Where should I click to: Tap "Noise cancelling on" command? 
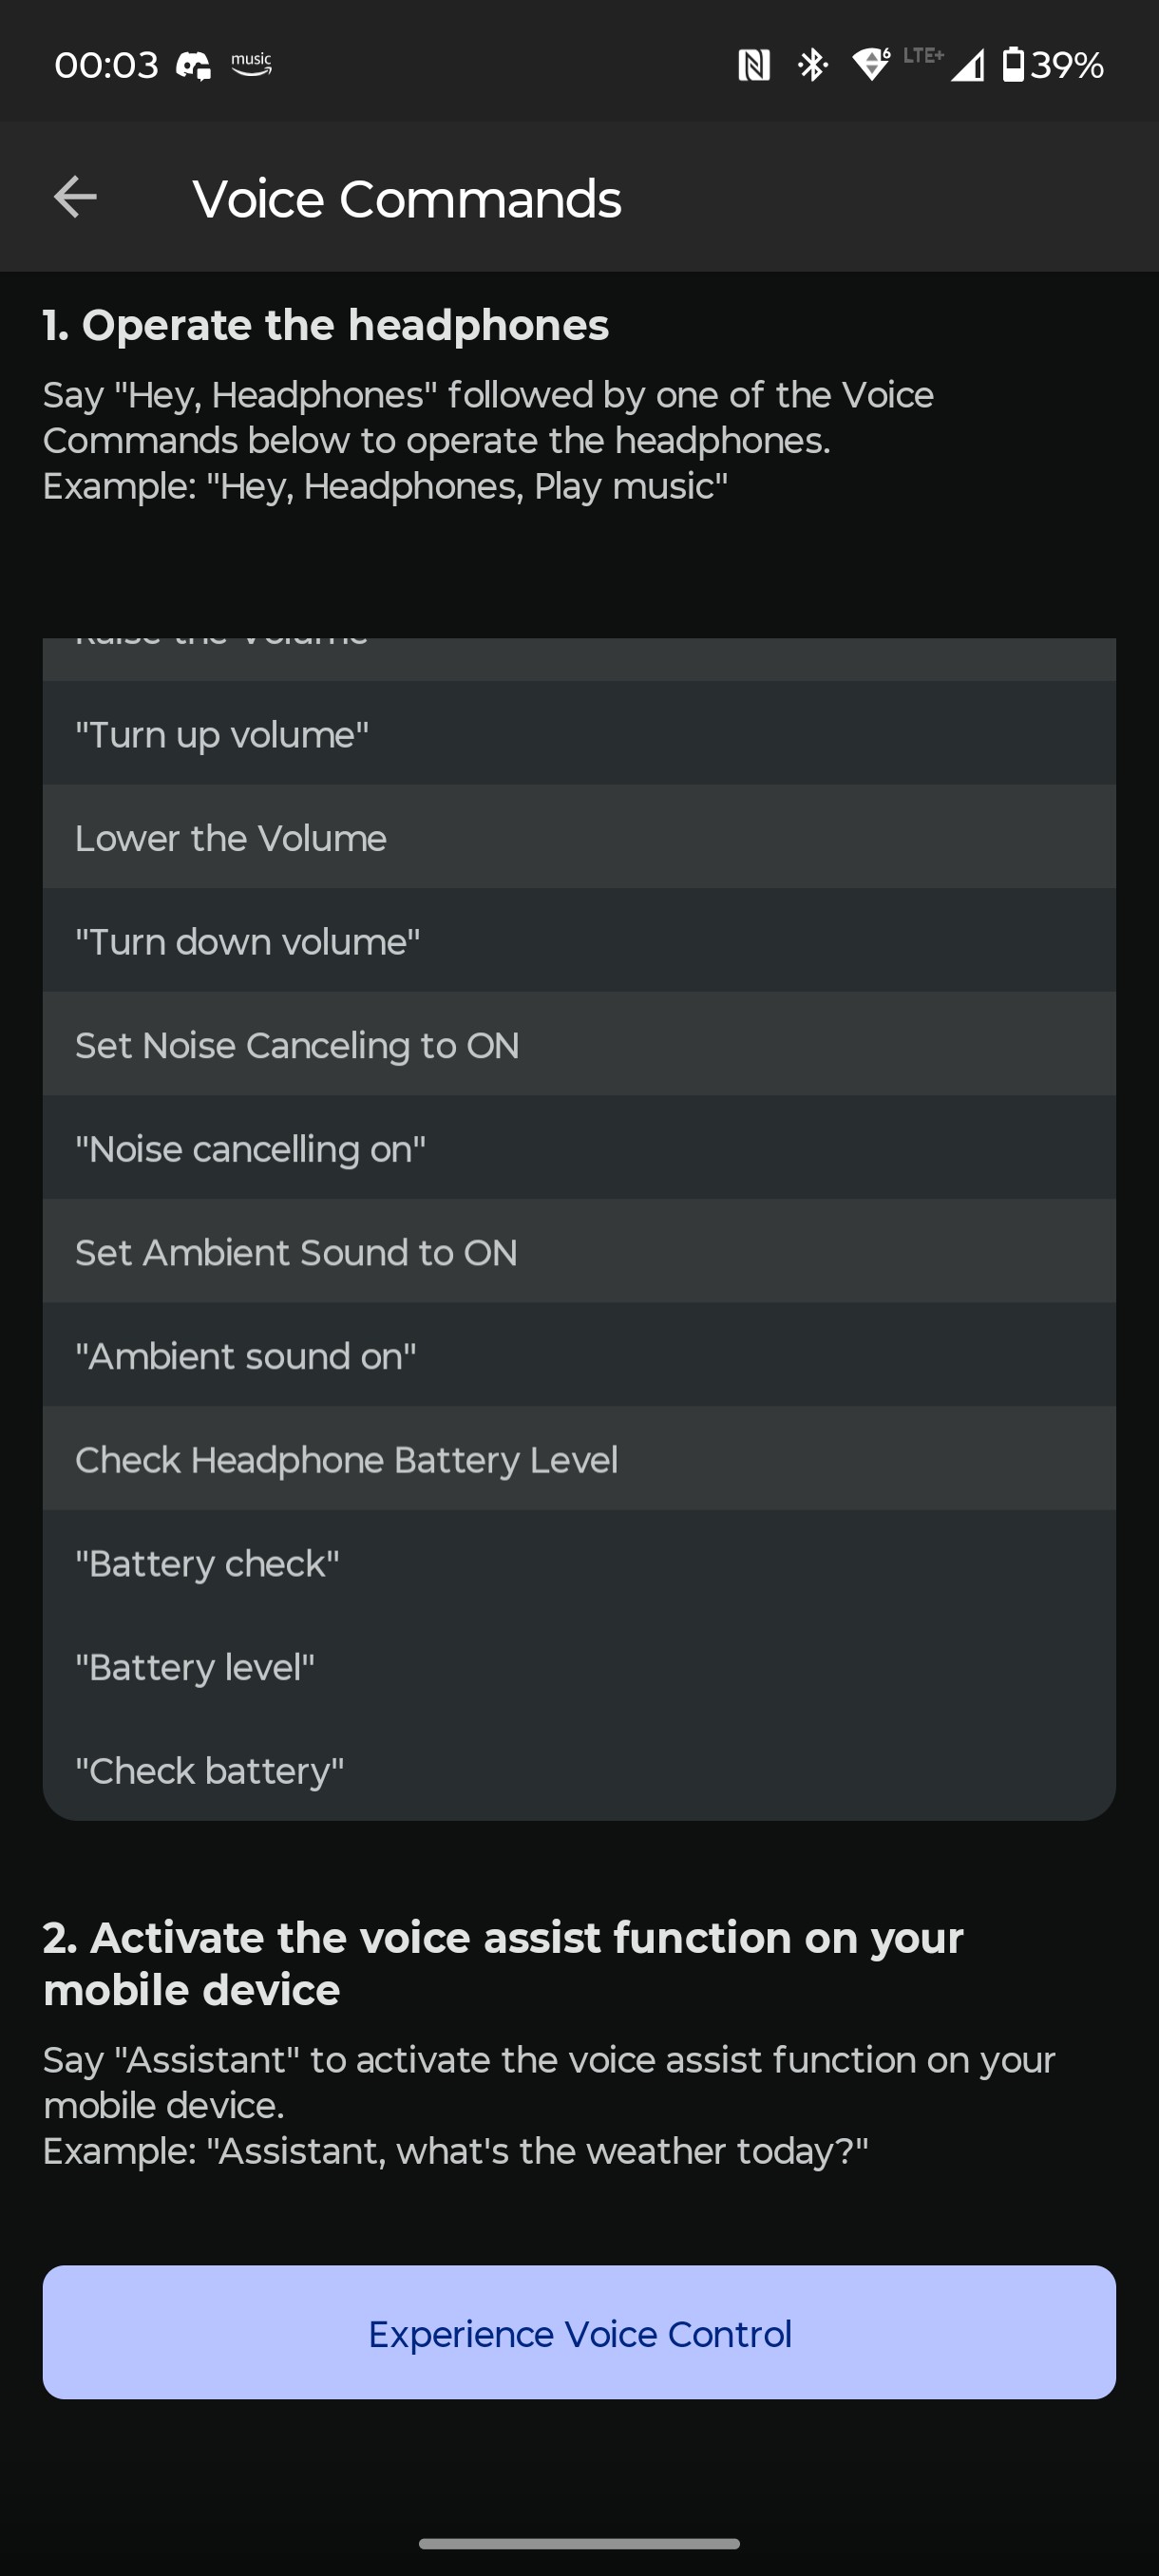click(x=579, y=1148)
